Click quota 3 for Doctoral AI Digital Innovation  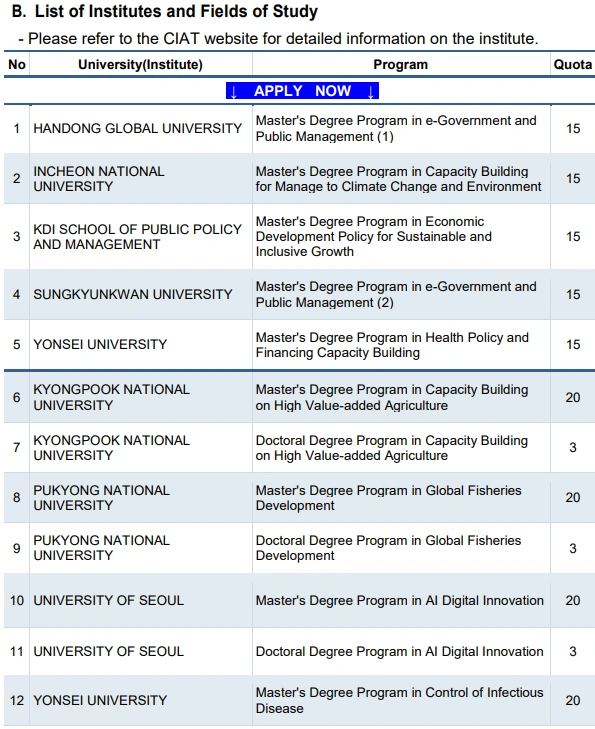(573, 652)
